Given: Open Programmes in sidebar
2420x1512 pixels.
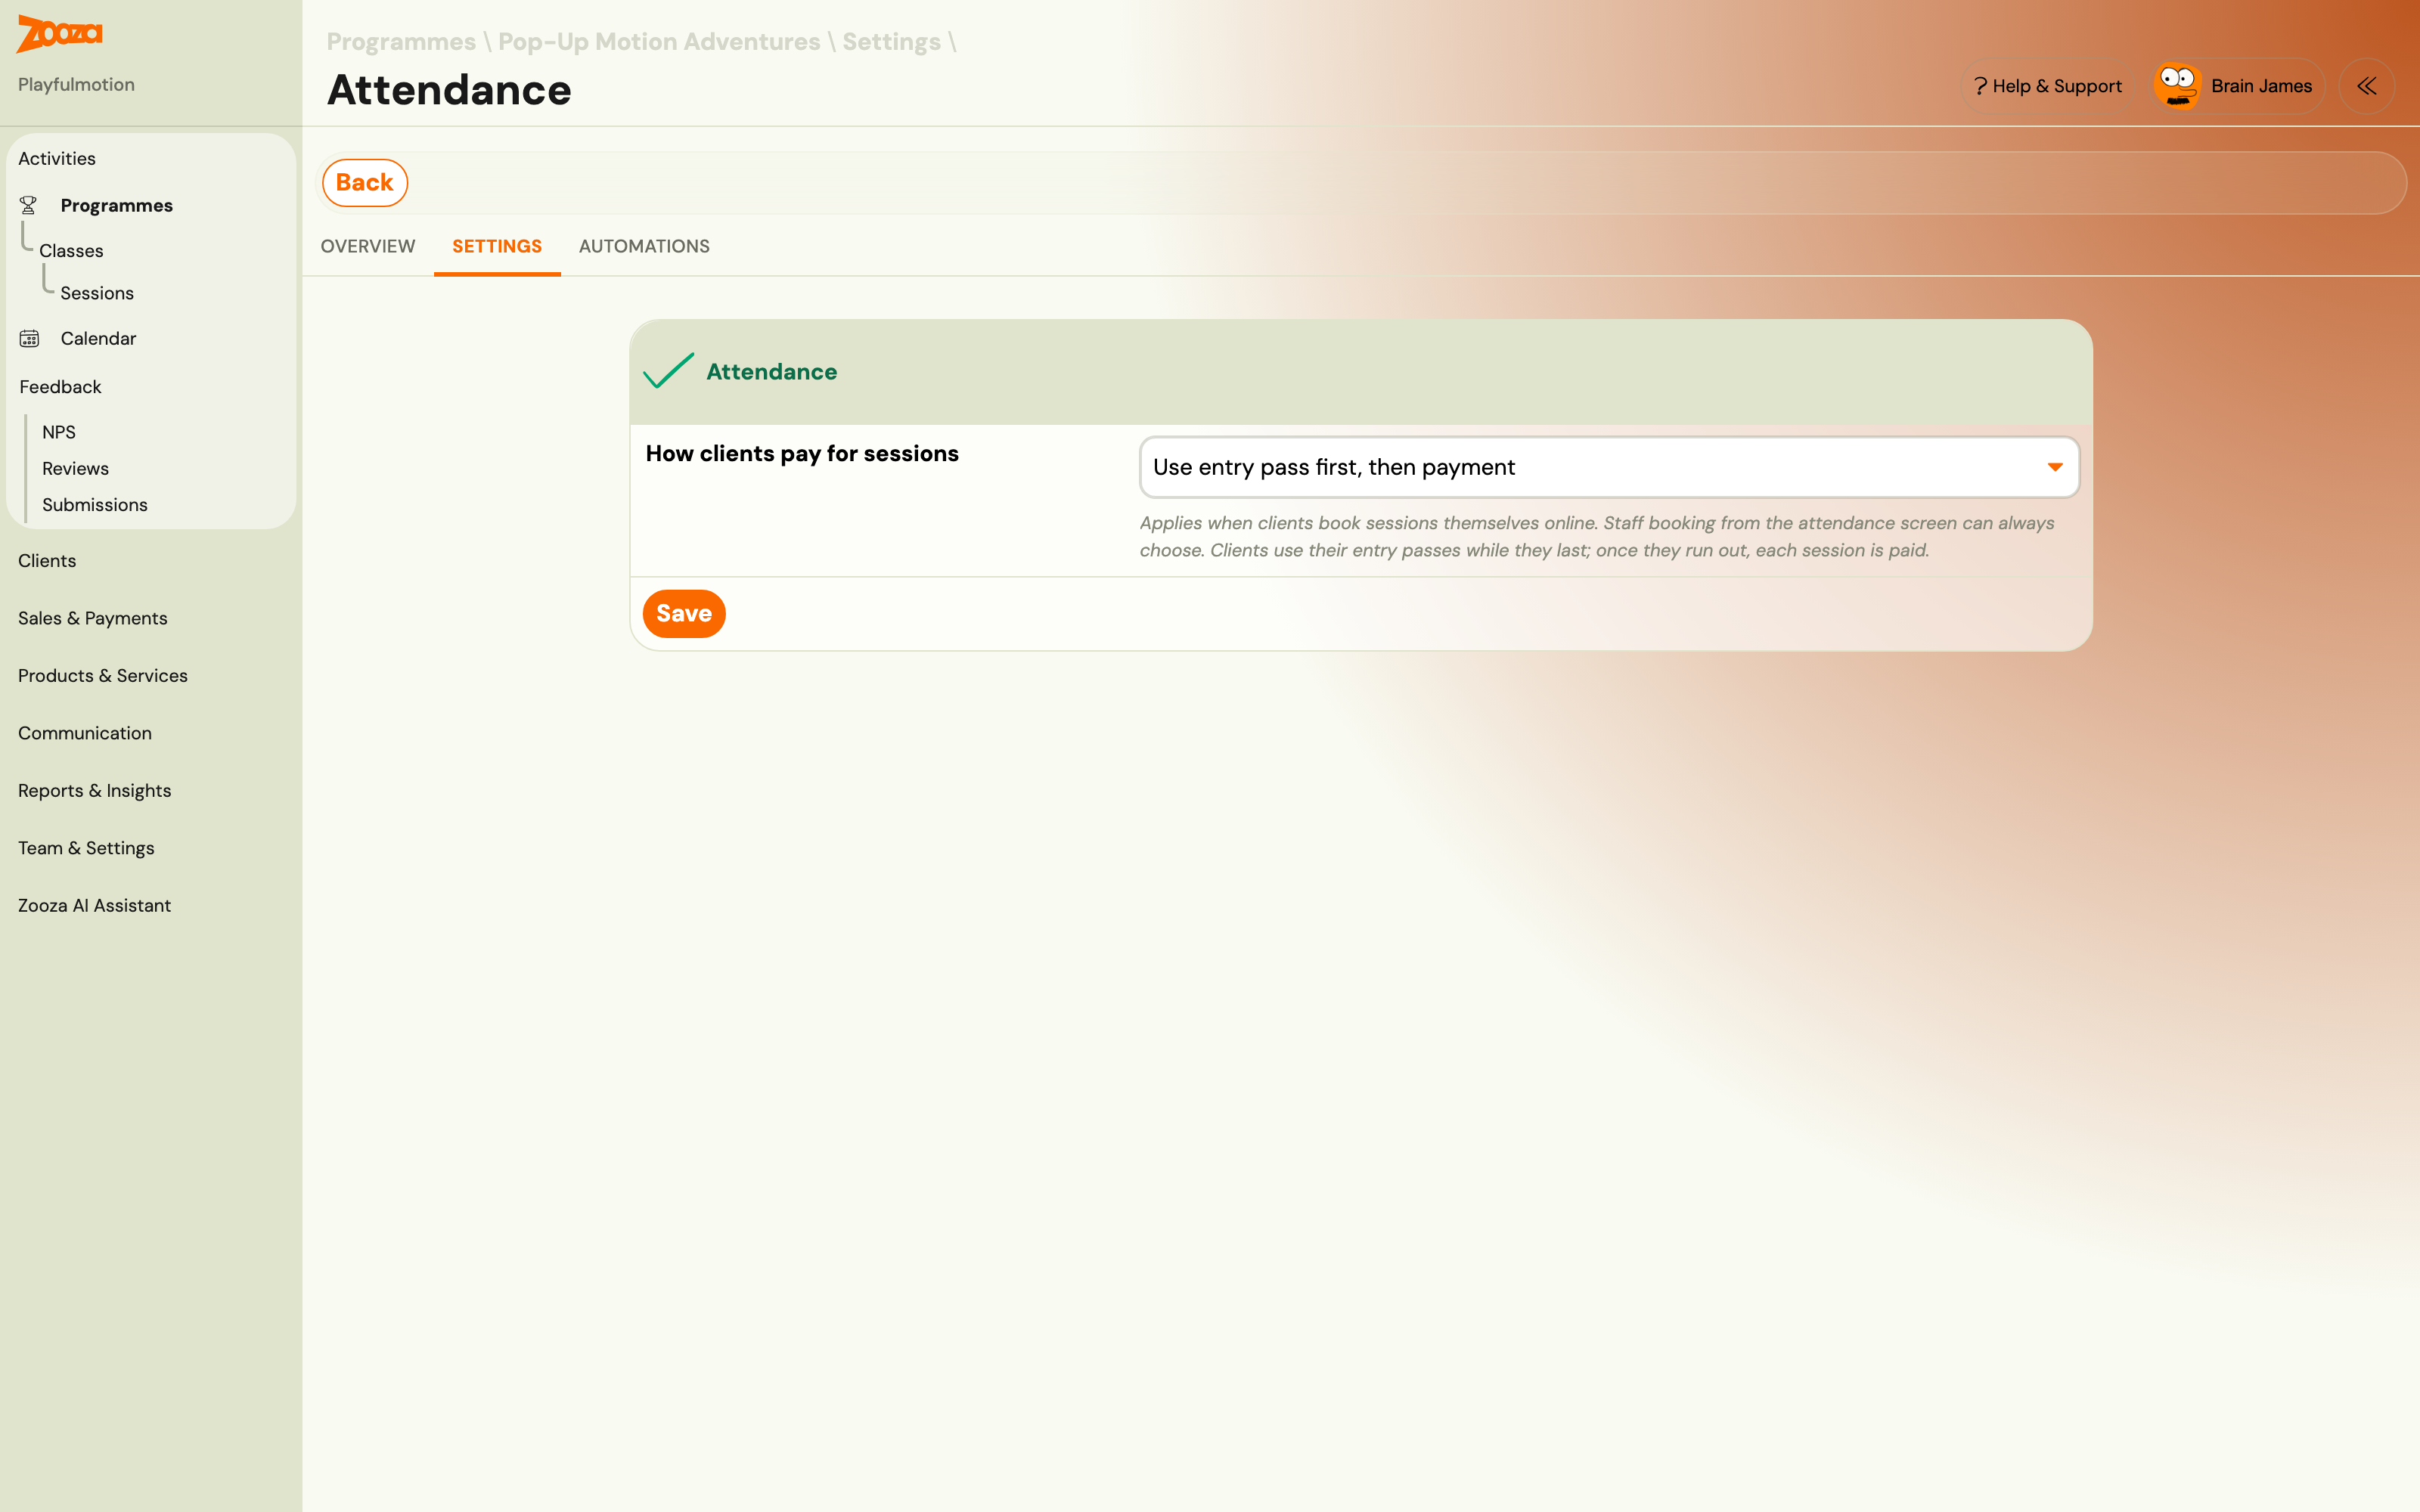Looking at the screenshot, I should coord(116,205).
